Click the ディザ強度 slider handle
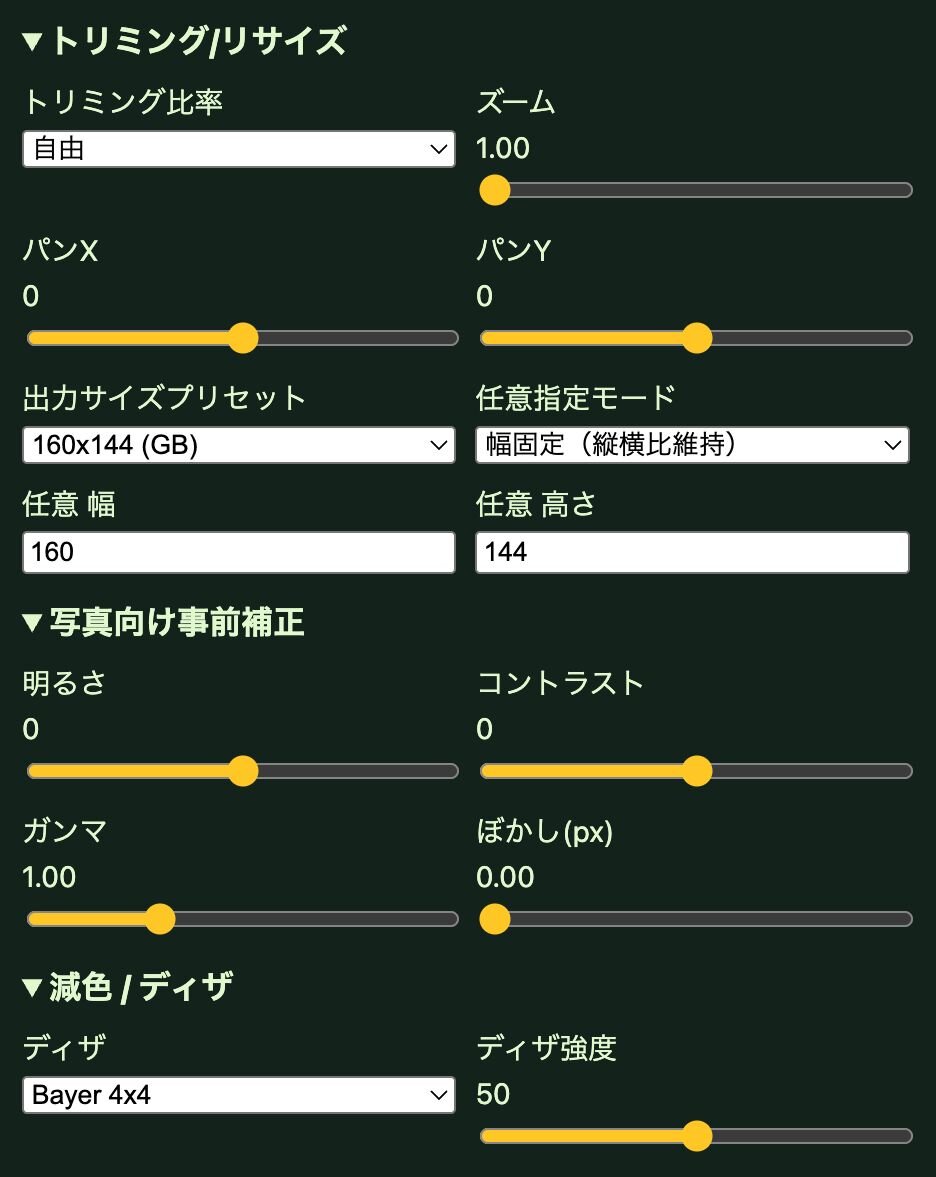This screenshot has height=1177, width=936. [x=696, y=1136]
